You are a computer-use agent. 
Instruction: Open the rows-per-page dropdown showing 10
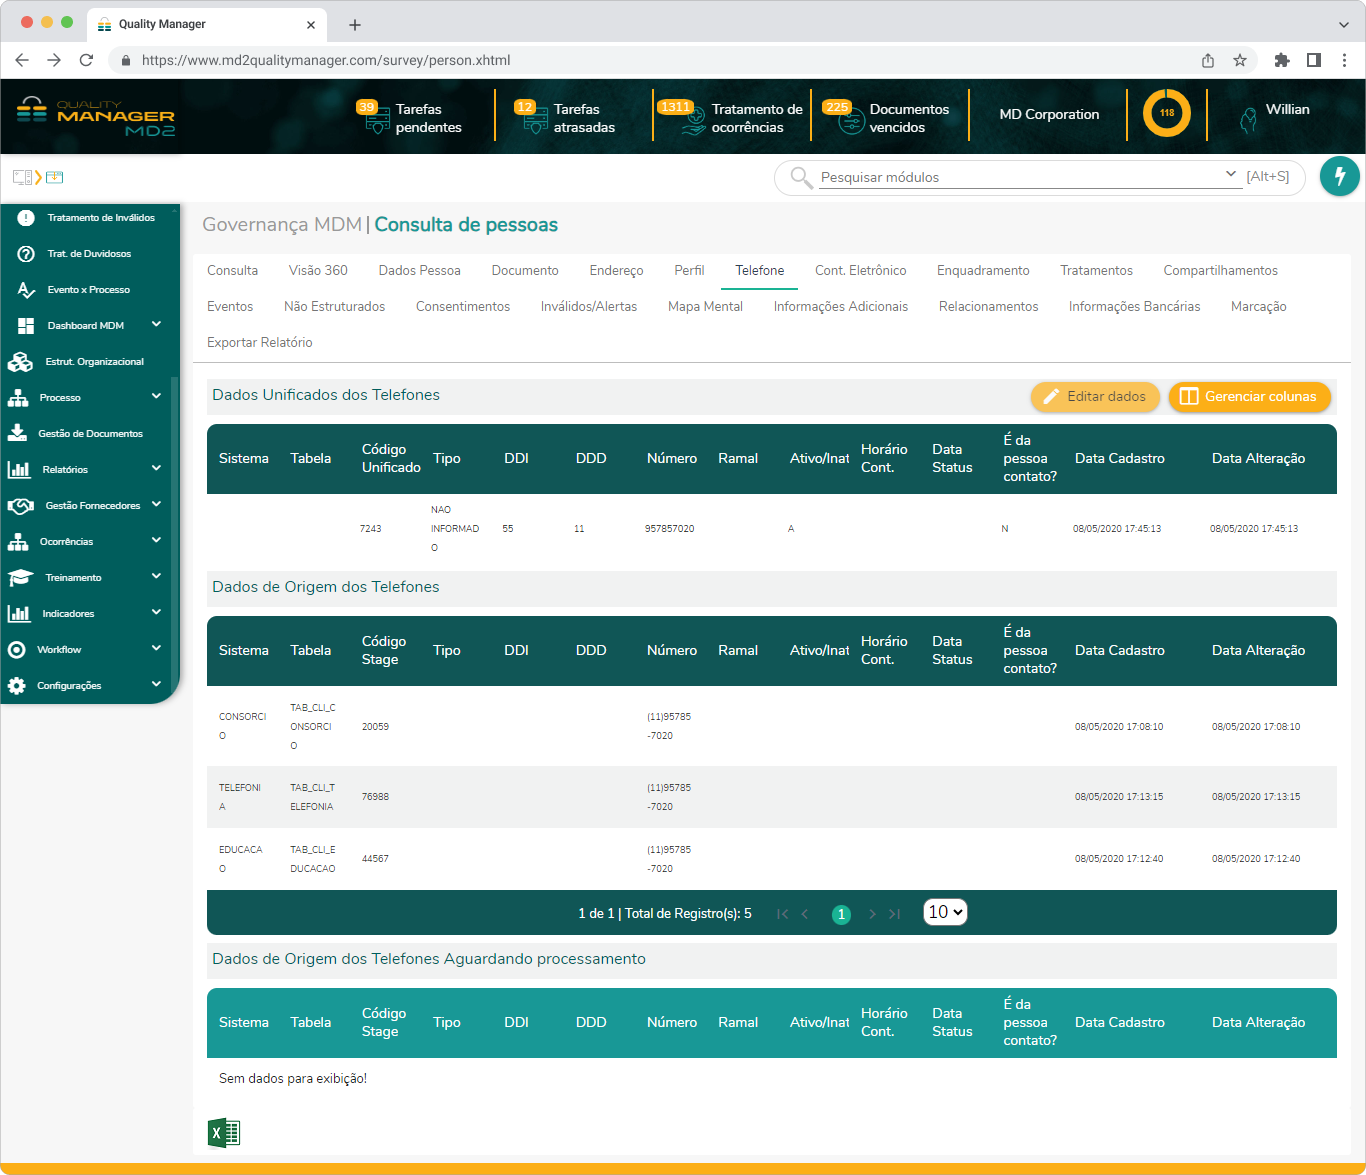click(944, 912)
